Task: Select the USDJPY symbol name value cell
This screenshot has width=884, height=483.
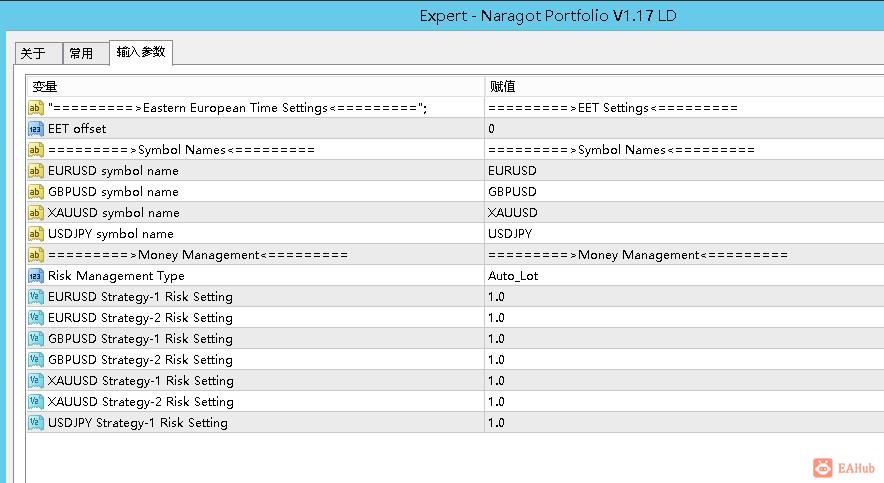Action: (684, 233)
